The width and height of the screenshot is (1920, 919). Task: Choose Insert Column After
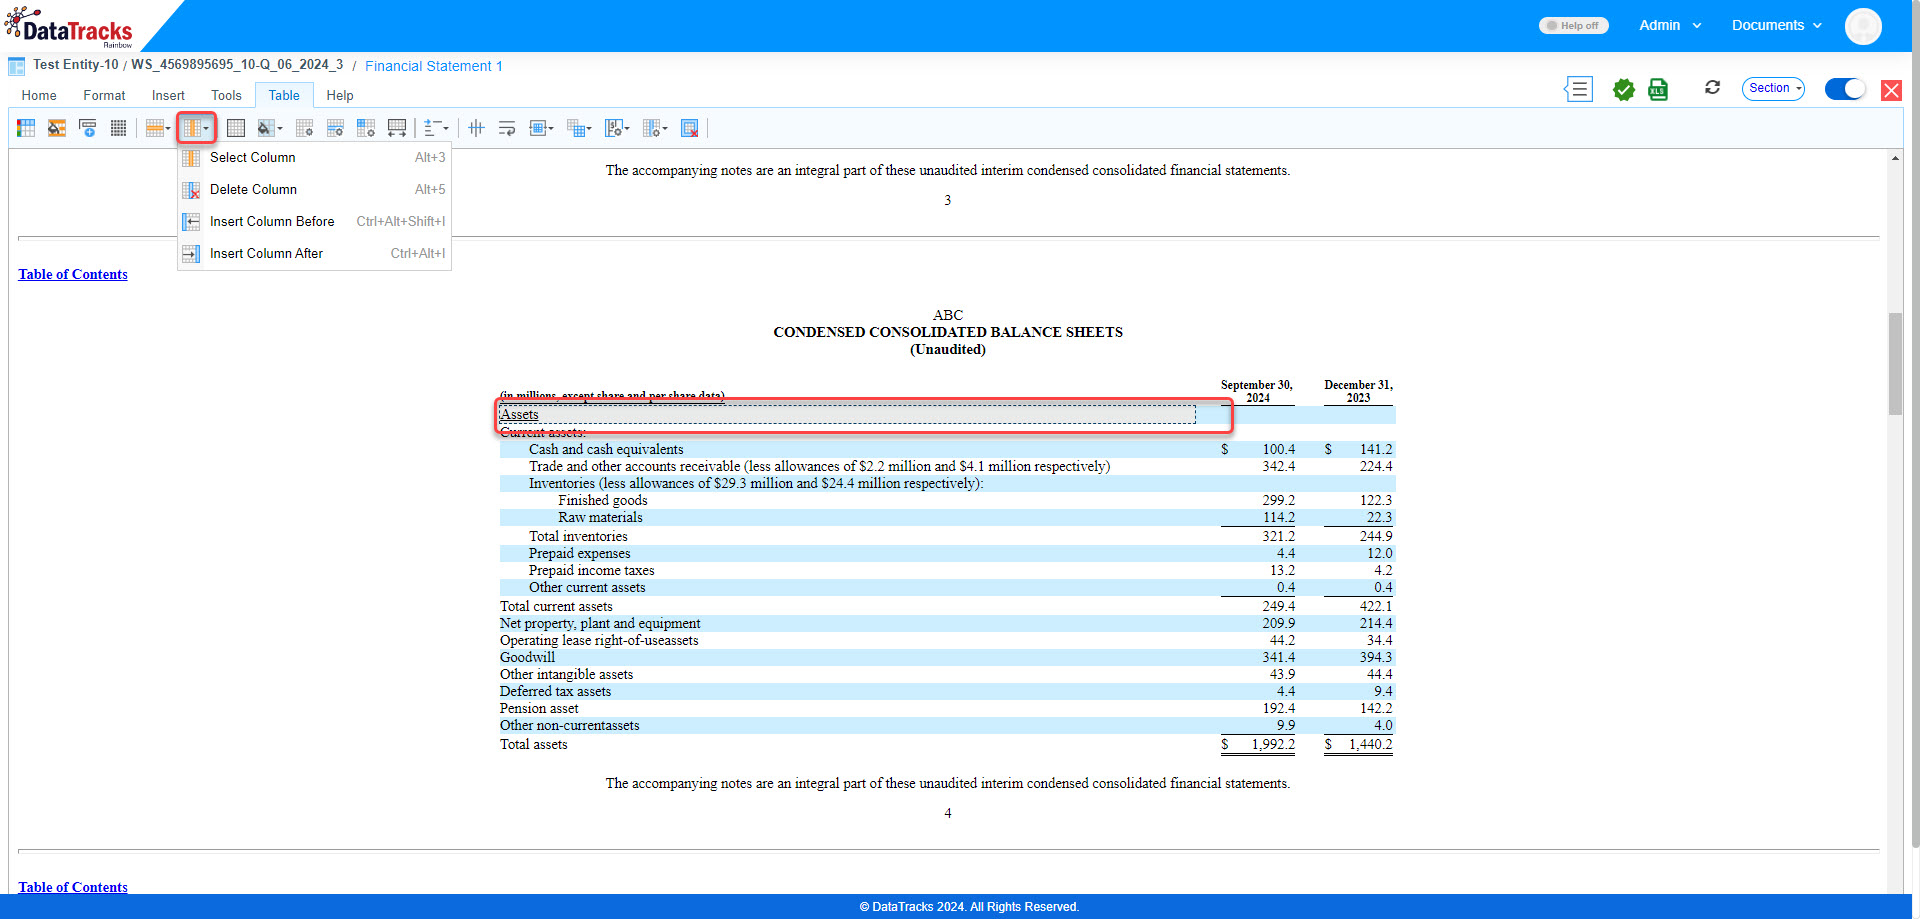(314, 253)
